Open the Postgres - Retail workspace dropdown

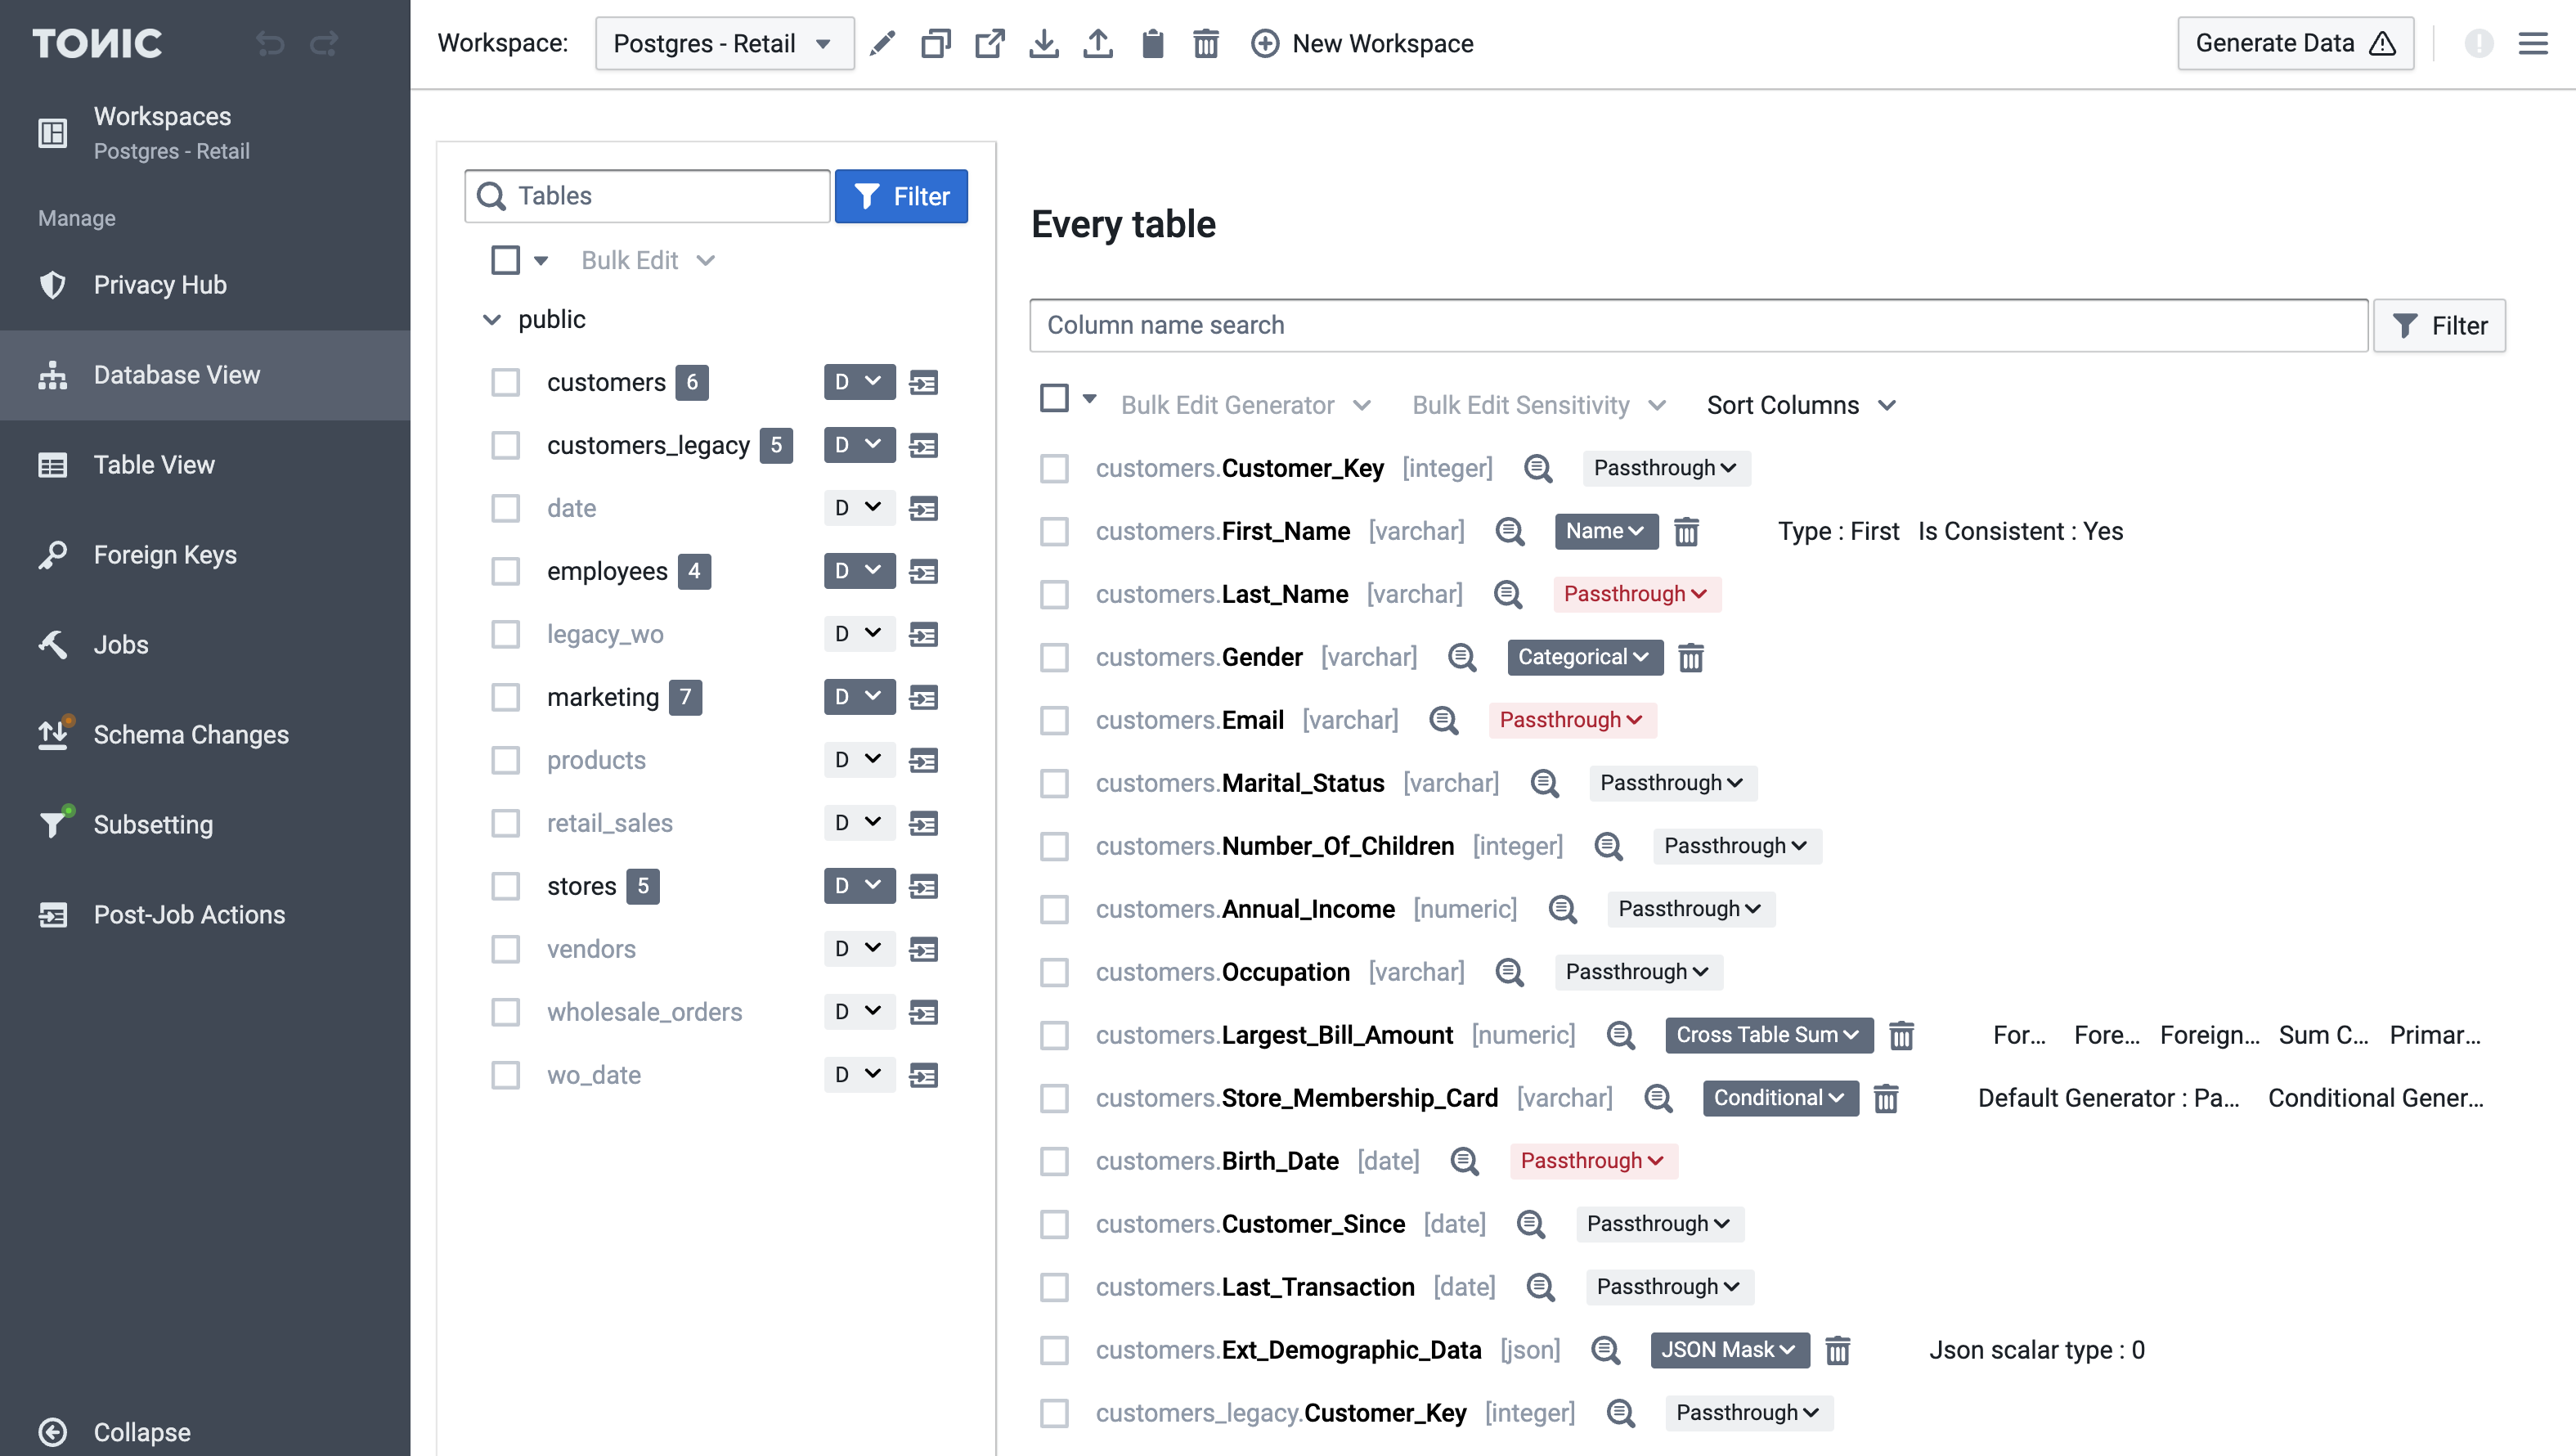pos(724,43)
